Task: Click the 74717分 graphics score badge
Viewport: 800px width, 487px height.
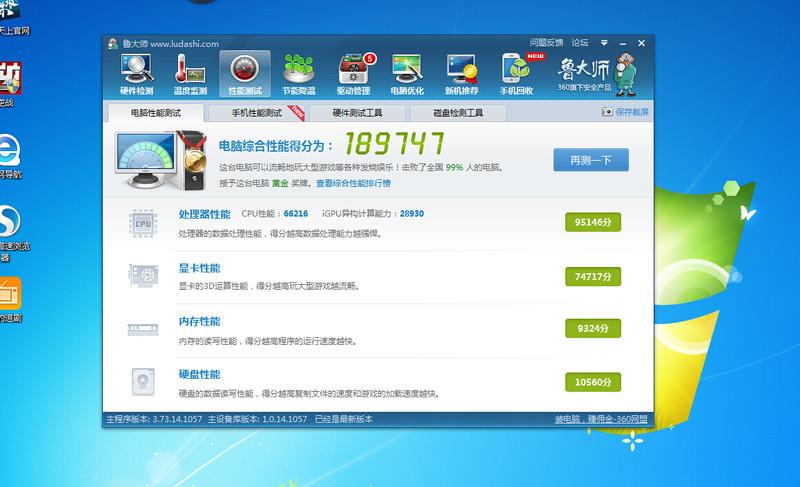Action: (x=593, y=276)
